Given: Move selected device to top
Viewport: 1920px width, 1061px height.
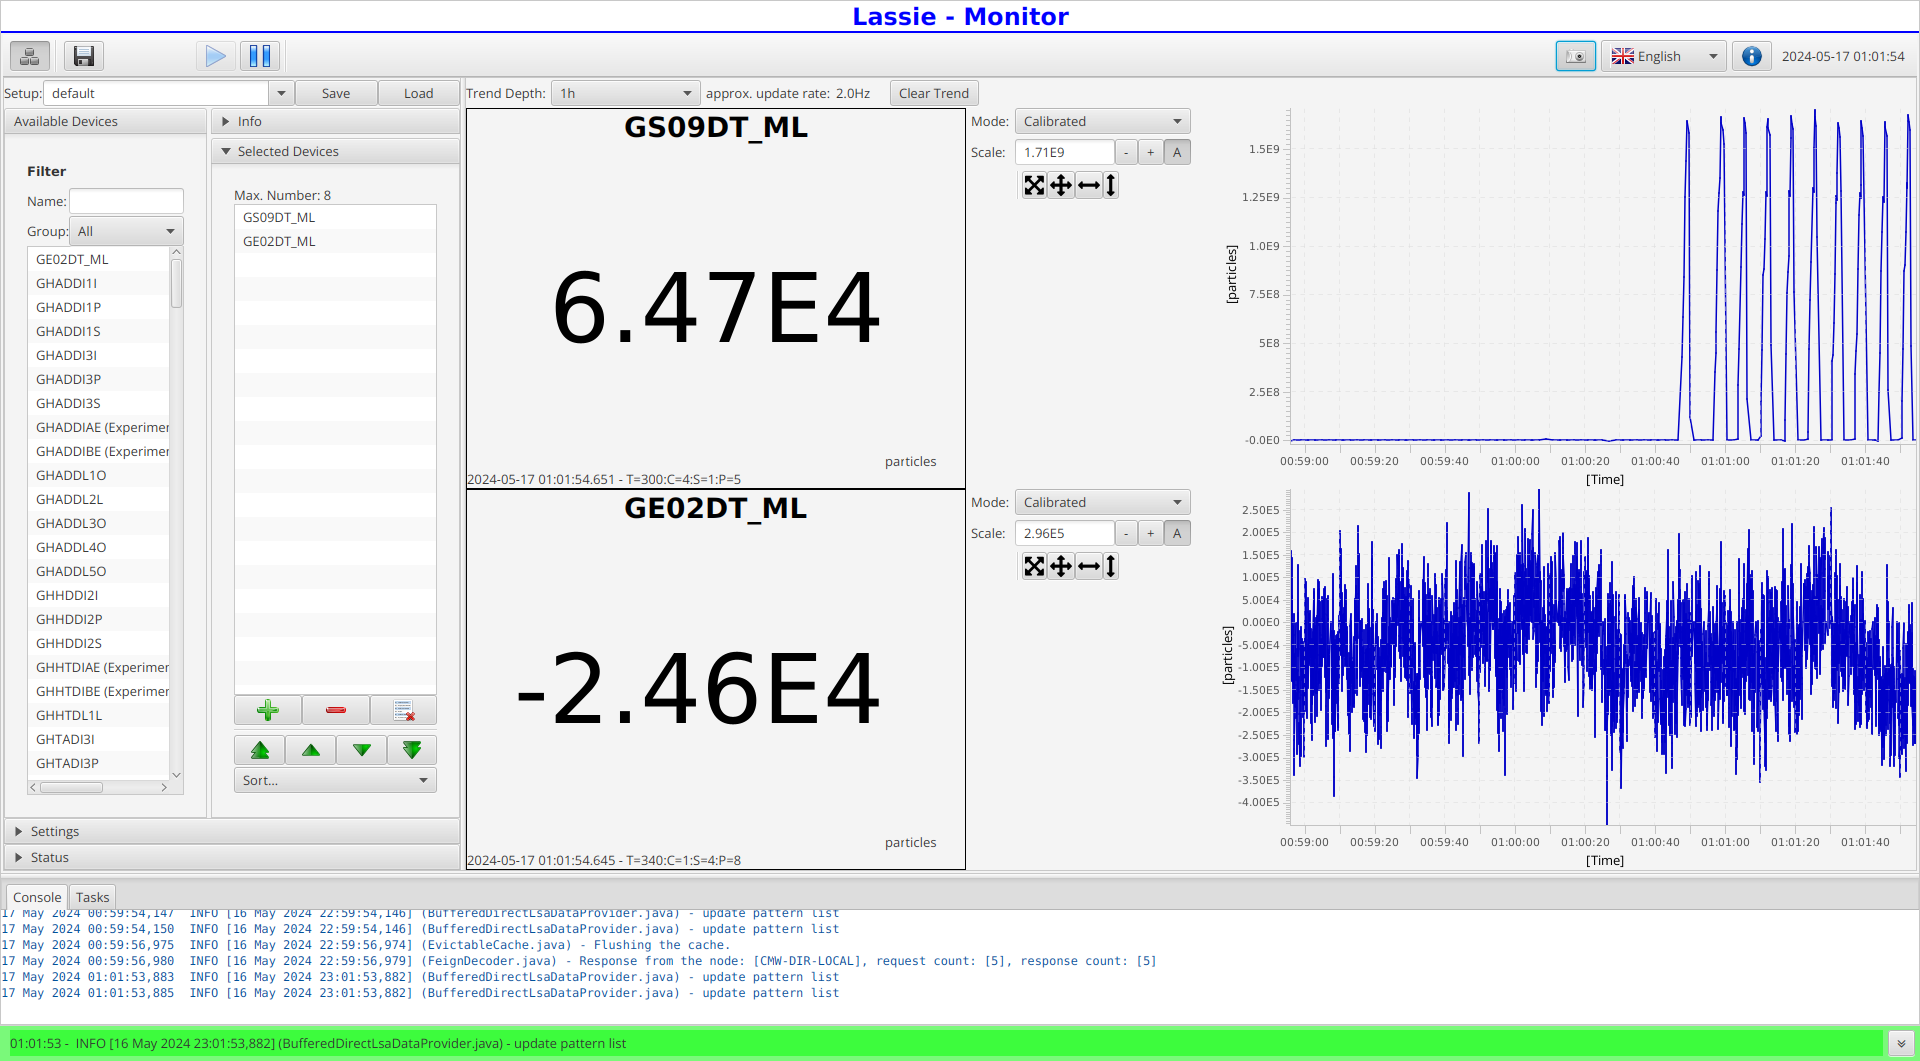Looking at the screenshot, I should point(260,750).
